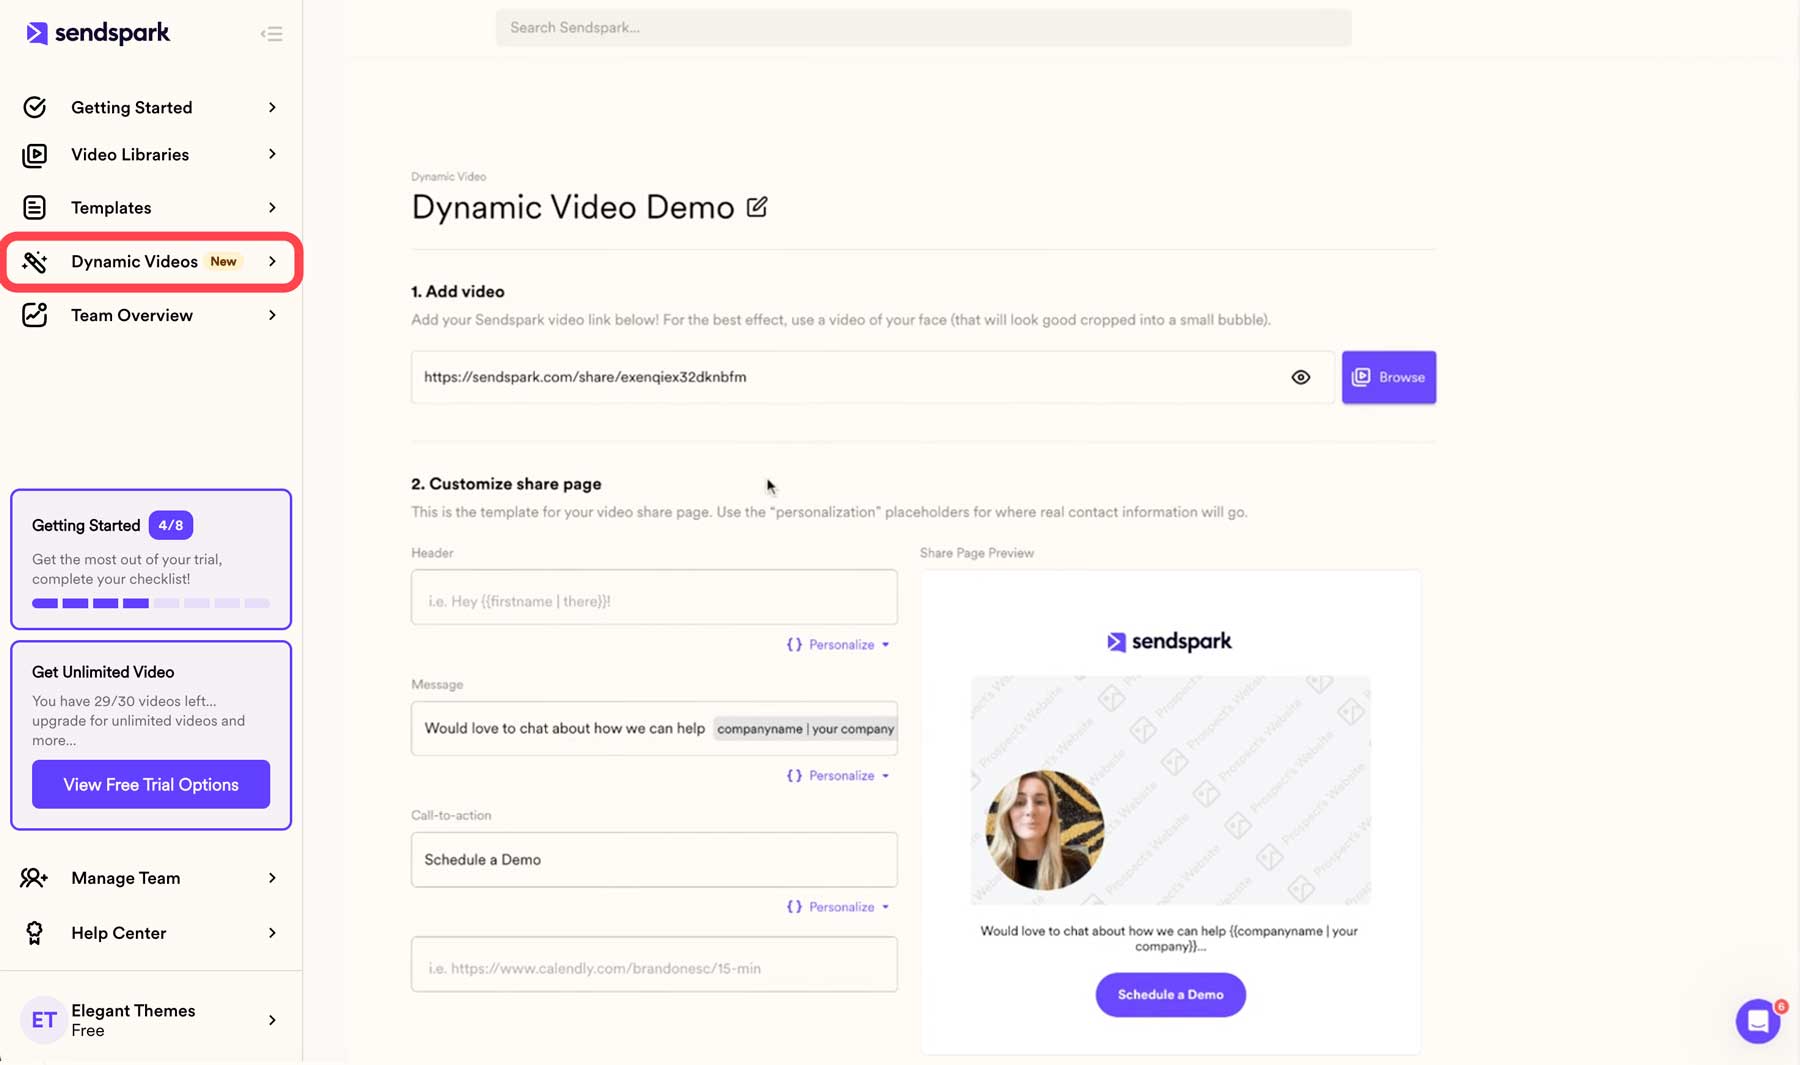Click the Getting Started progress bar
1800x1065 pixels.
pyautogui.click(x=150, y=603)
